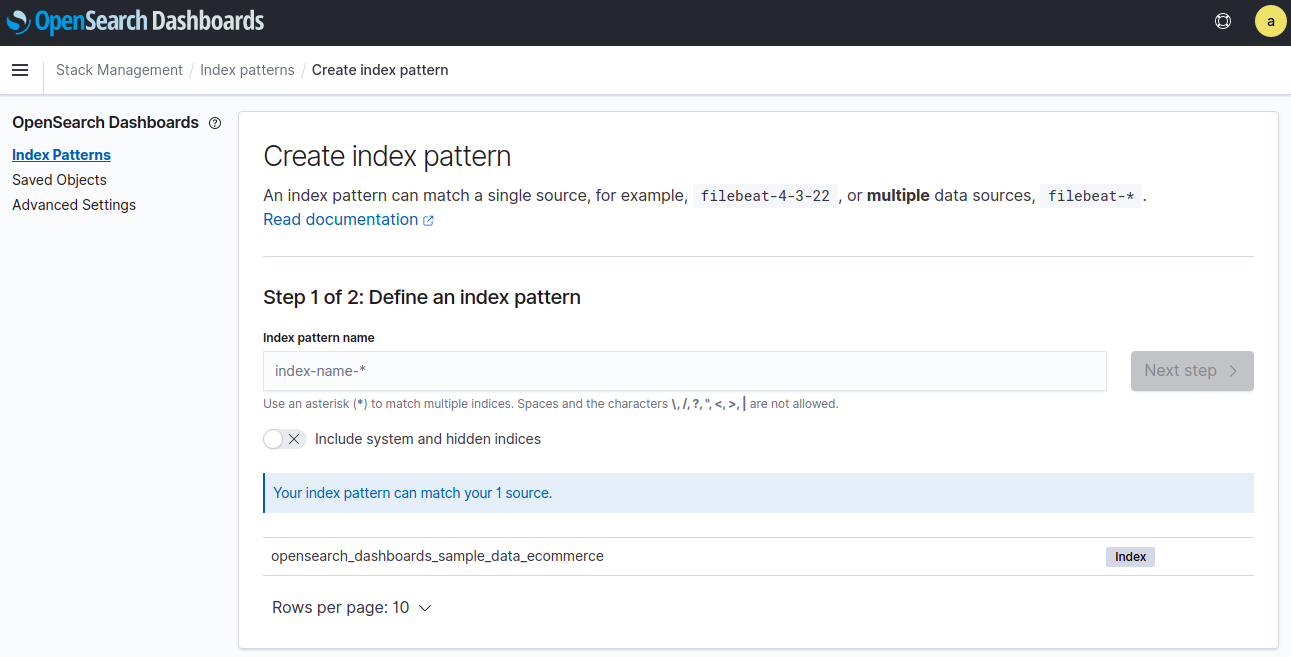Click the Next step button
1291x657 pixels.
click(1192, 371)
